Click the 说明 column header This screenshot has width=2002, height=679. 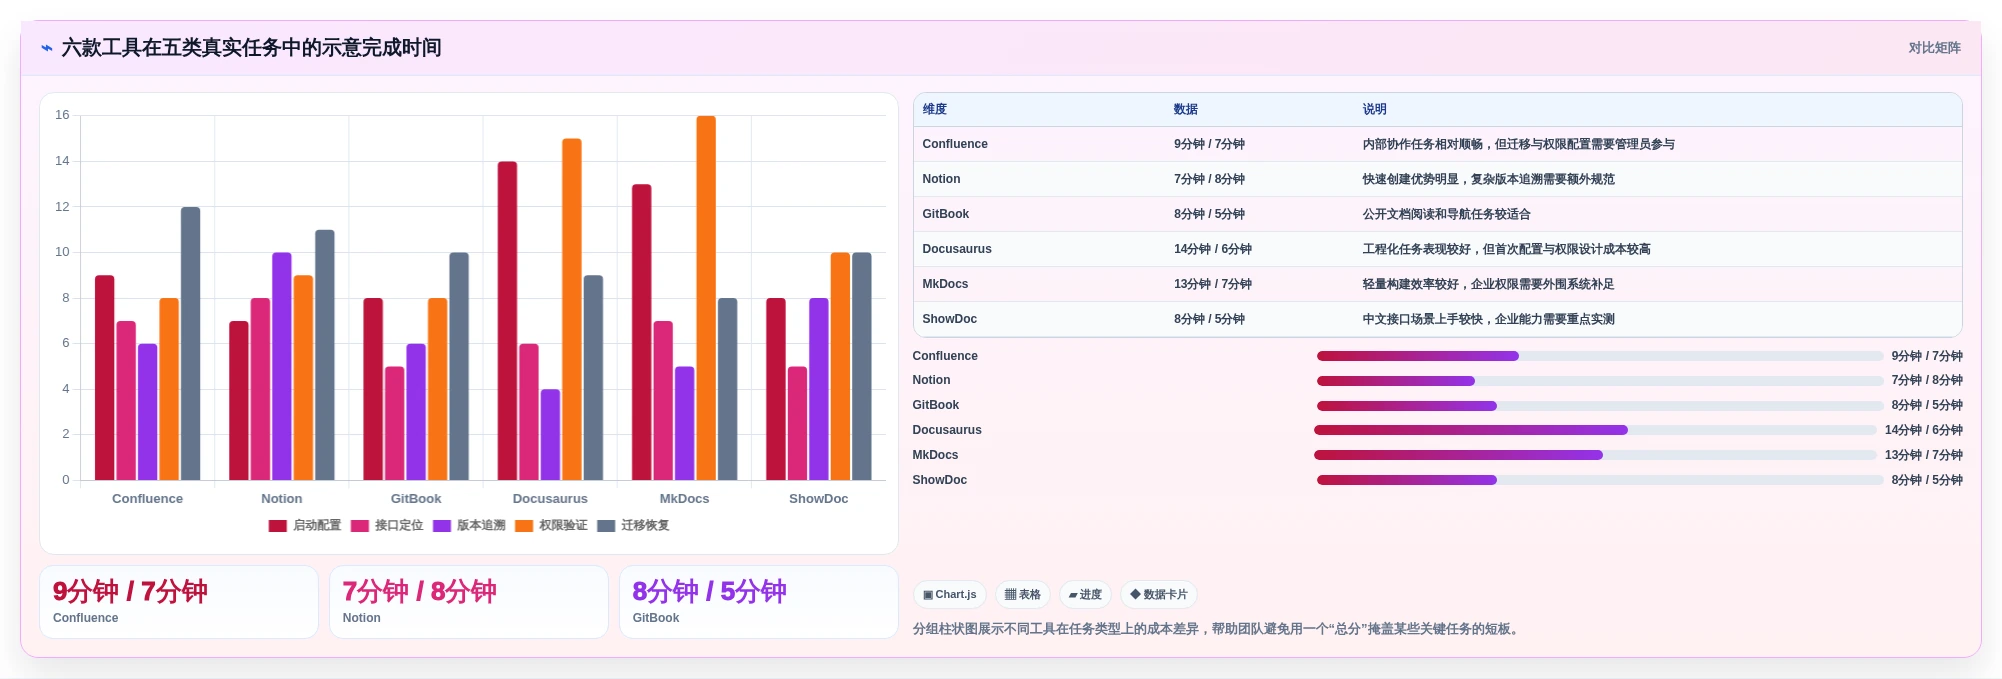click(1374, 110)
